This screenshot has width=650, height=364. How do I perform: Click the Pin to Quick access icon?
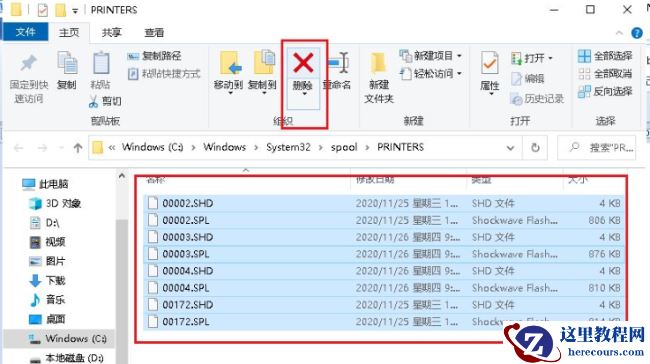(28, 63)
